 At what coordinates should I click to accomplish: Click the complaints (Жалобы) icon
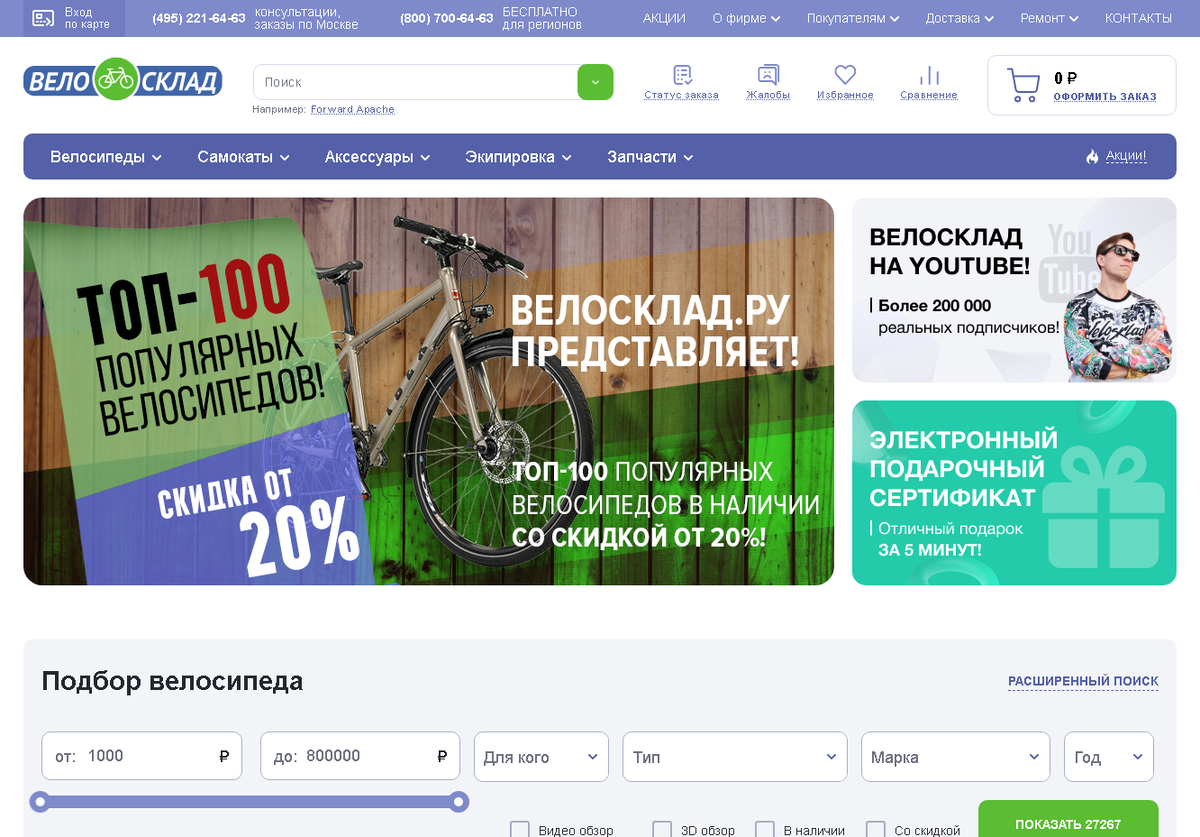pyautogui.click(x=768, y=75)
